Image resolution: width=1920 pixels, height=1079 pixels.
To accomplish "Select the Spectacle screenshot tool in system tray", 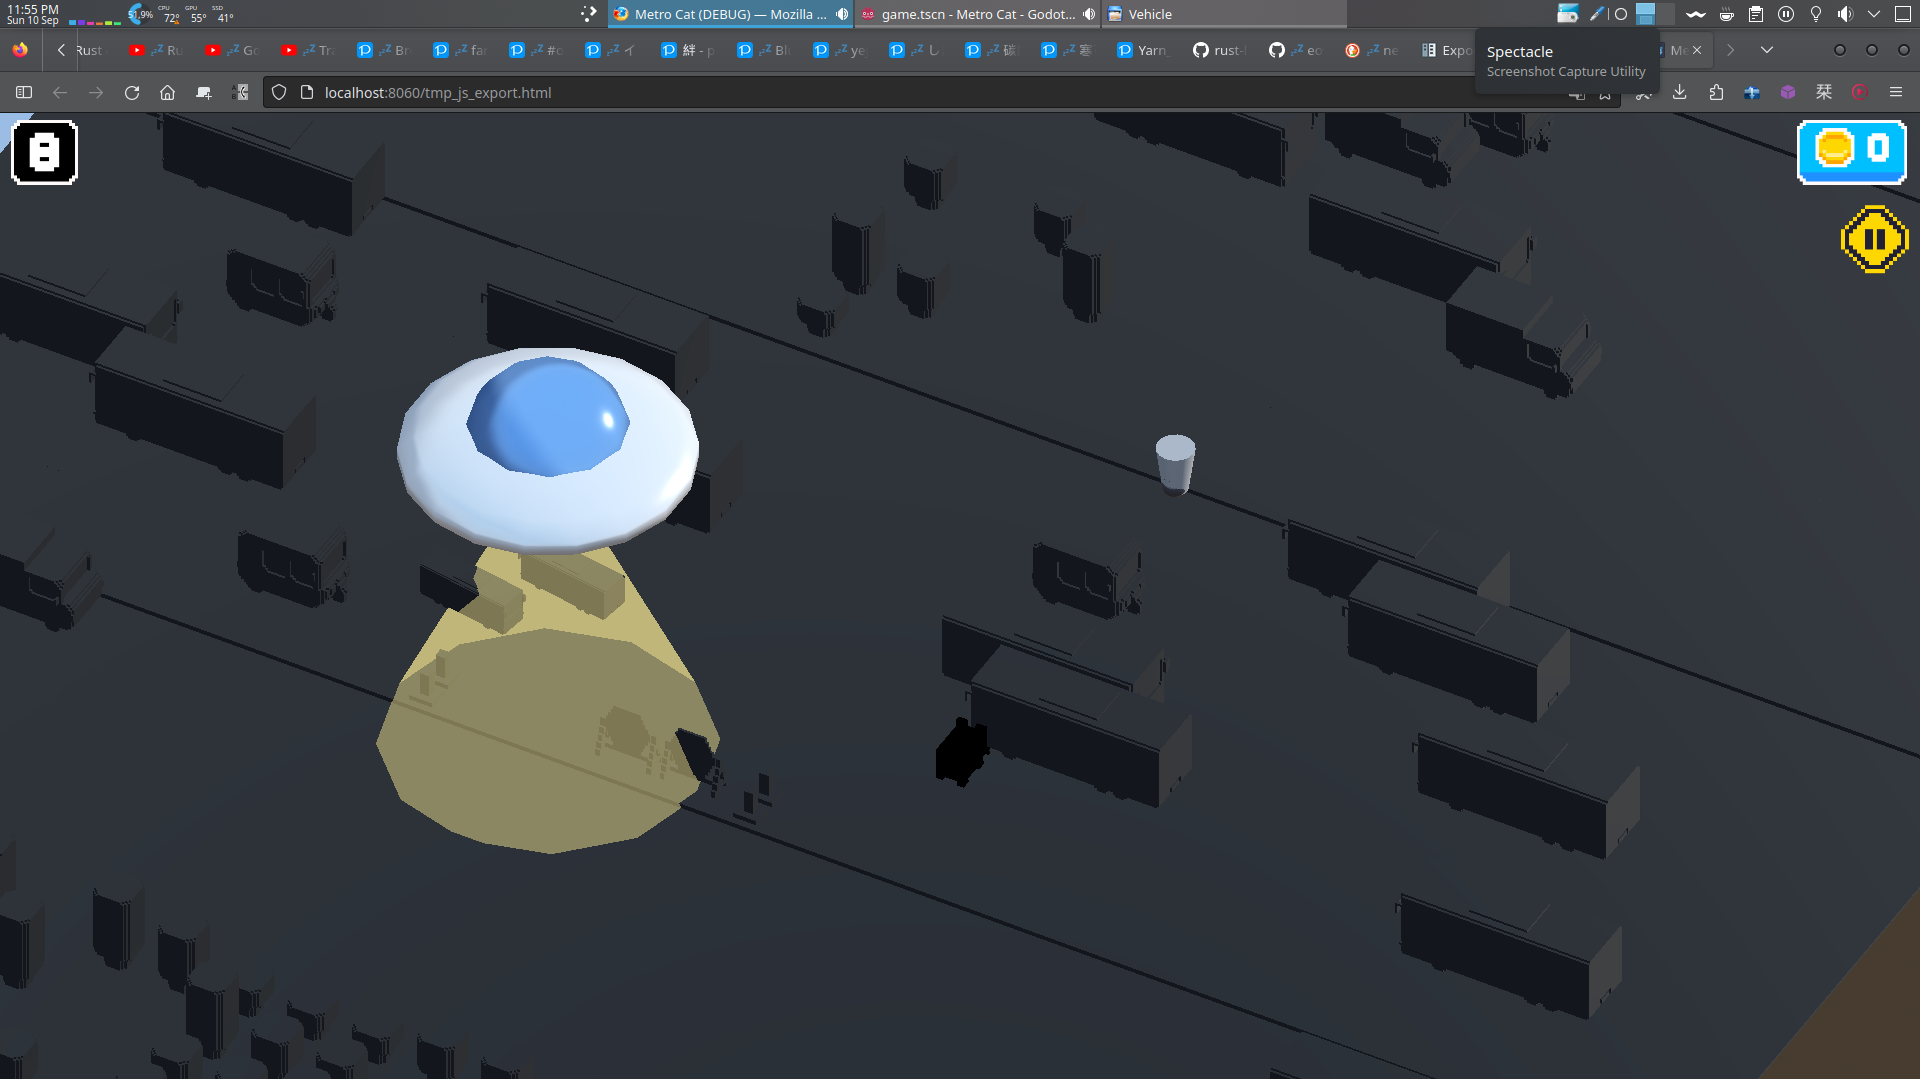I will pos(1568,14).
